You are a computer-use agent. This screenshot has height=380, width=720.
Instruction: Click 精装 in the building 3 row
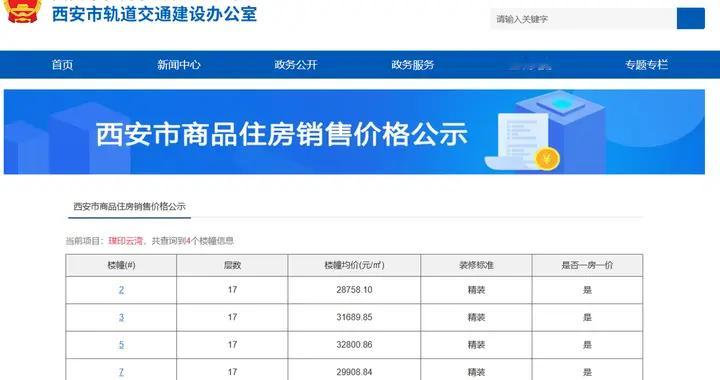476,317
